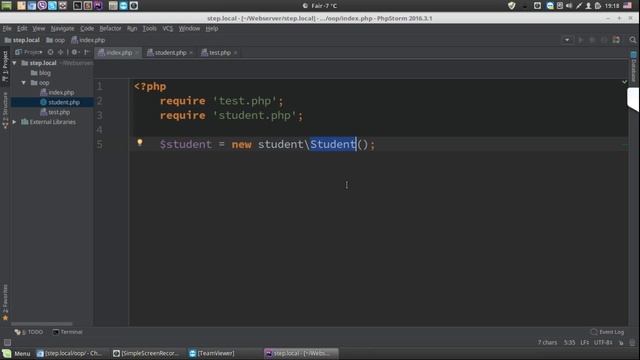Click the shield update manager tray icon
The width and height of the screenshot is (640, 360).
pos(511,6)
